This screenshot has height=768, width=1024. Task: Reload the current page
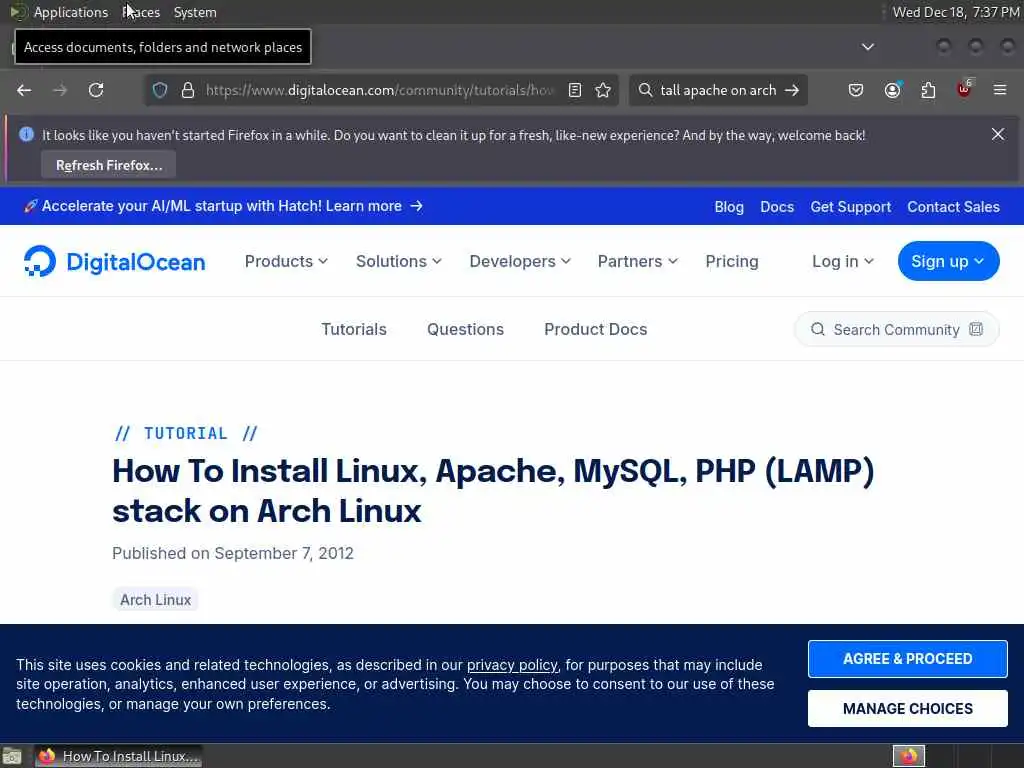(x=96, y=90)
